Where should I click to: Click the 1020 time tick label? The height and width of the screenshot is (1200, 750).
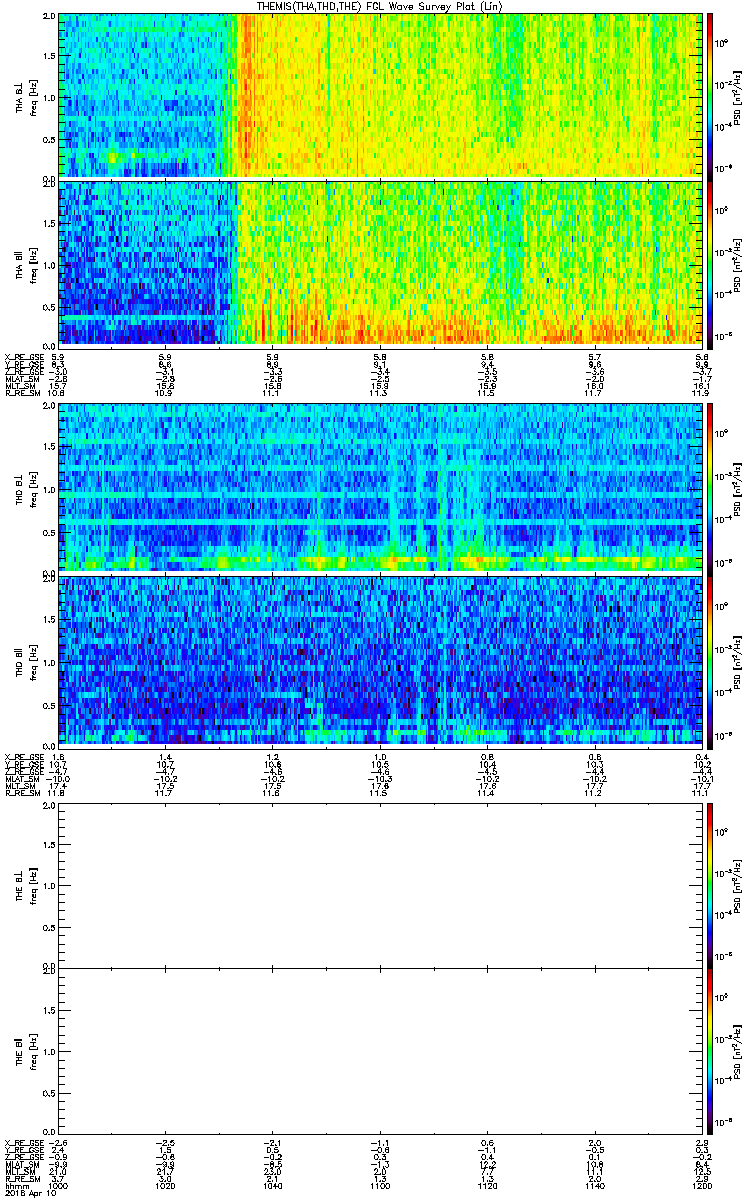tap(165, 1185)
